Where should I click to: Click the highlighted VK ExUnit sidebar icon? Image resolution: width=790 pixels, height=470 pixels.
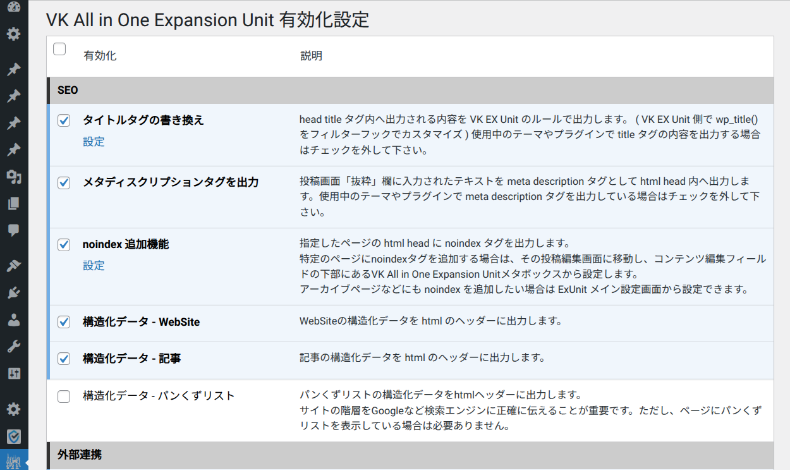[14, 461]
